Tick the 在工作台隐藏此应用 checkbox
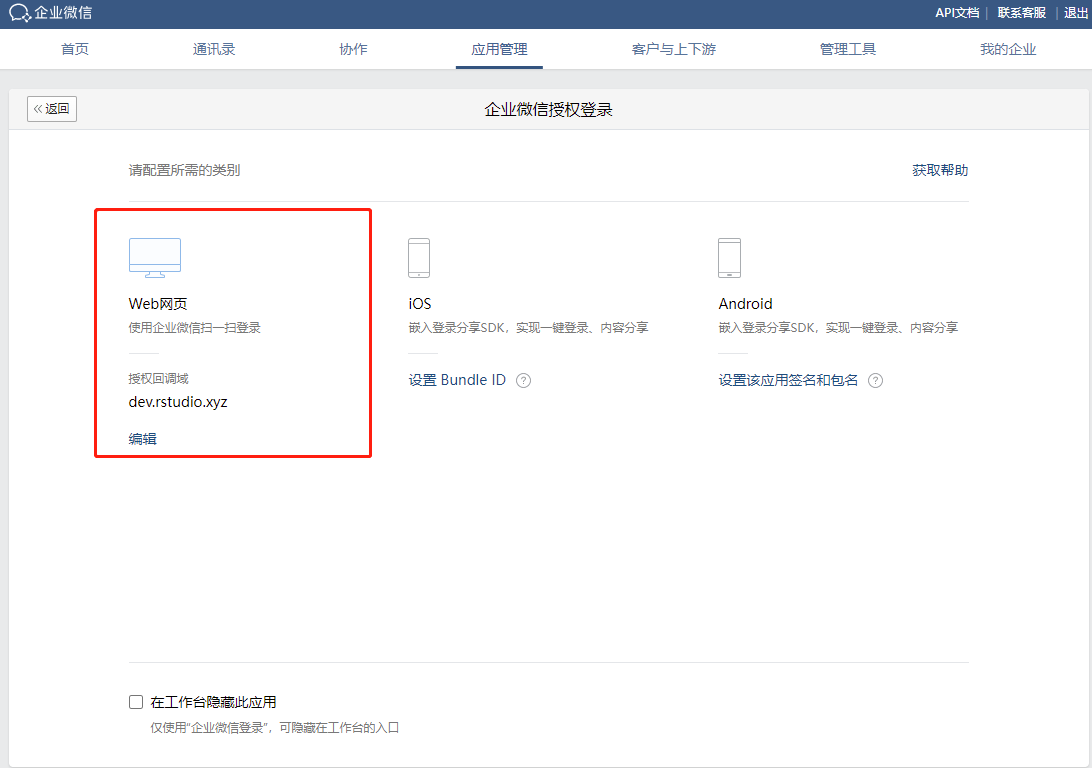1092x768 pixels. [x=136, y=702]
